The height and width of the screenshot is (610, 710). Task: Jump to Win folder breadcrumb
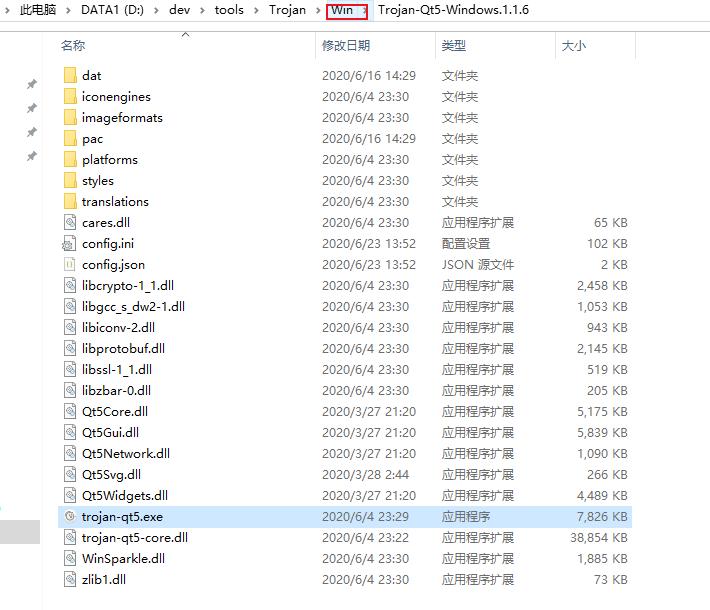coord(342,10)
